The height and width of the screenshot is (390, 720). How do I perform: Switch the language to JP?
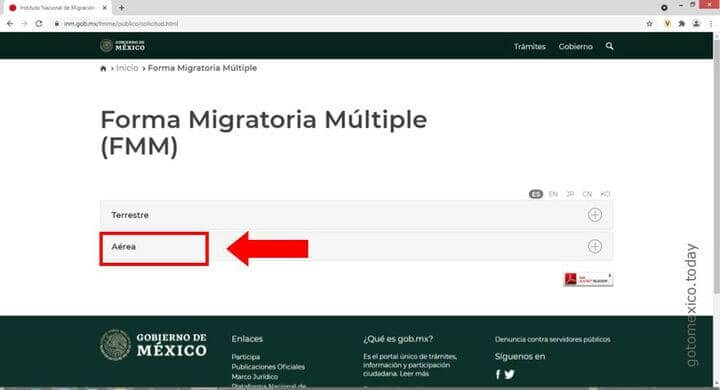pyautogui.click(x=570, y=194)
